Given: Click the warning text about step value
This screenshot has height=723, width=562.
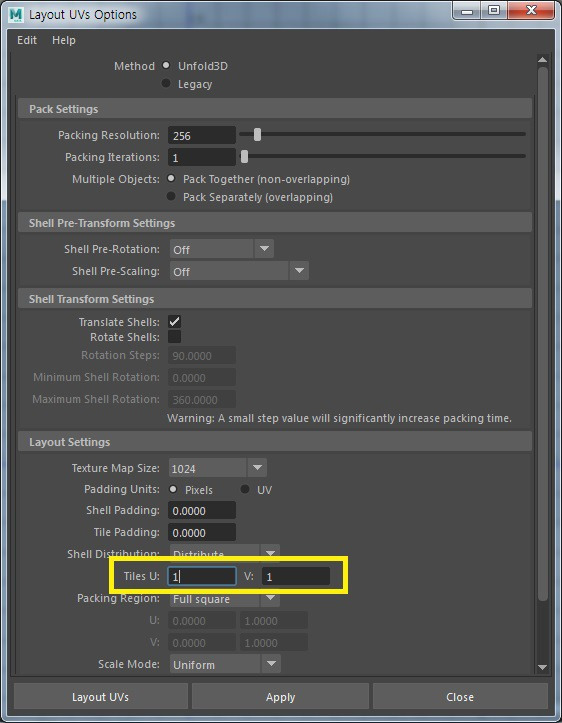Looking at the screenshot, I should [339, 418].
